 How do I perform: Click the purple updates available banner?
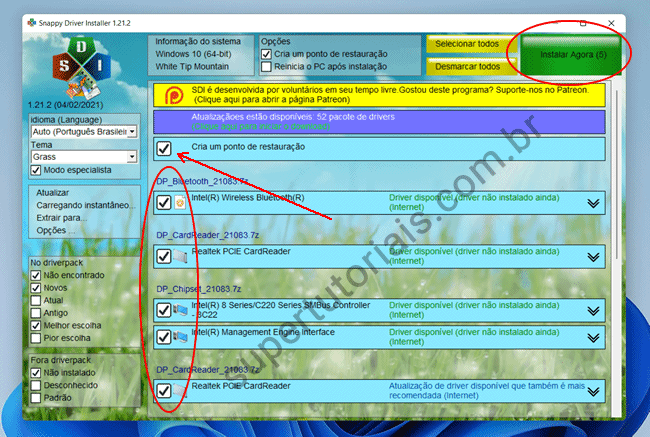tap(380, 121)
